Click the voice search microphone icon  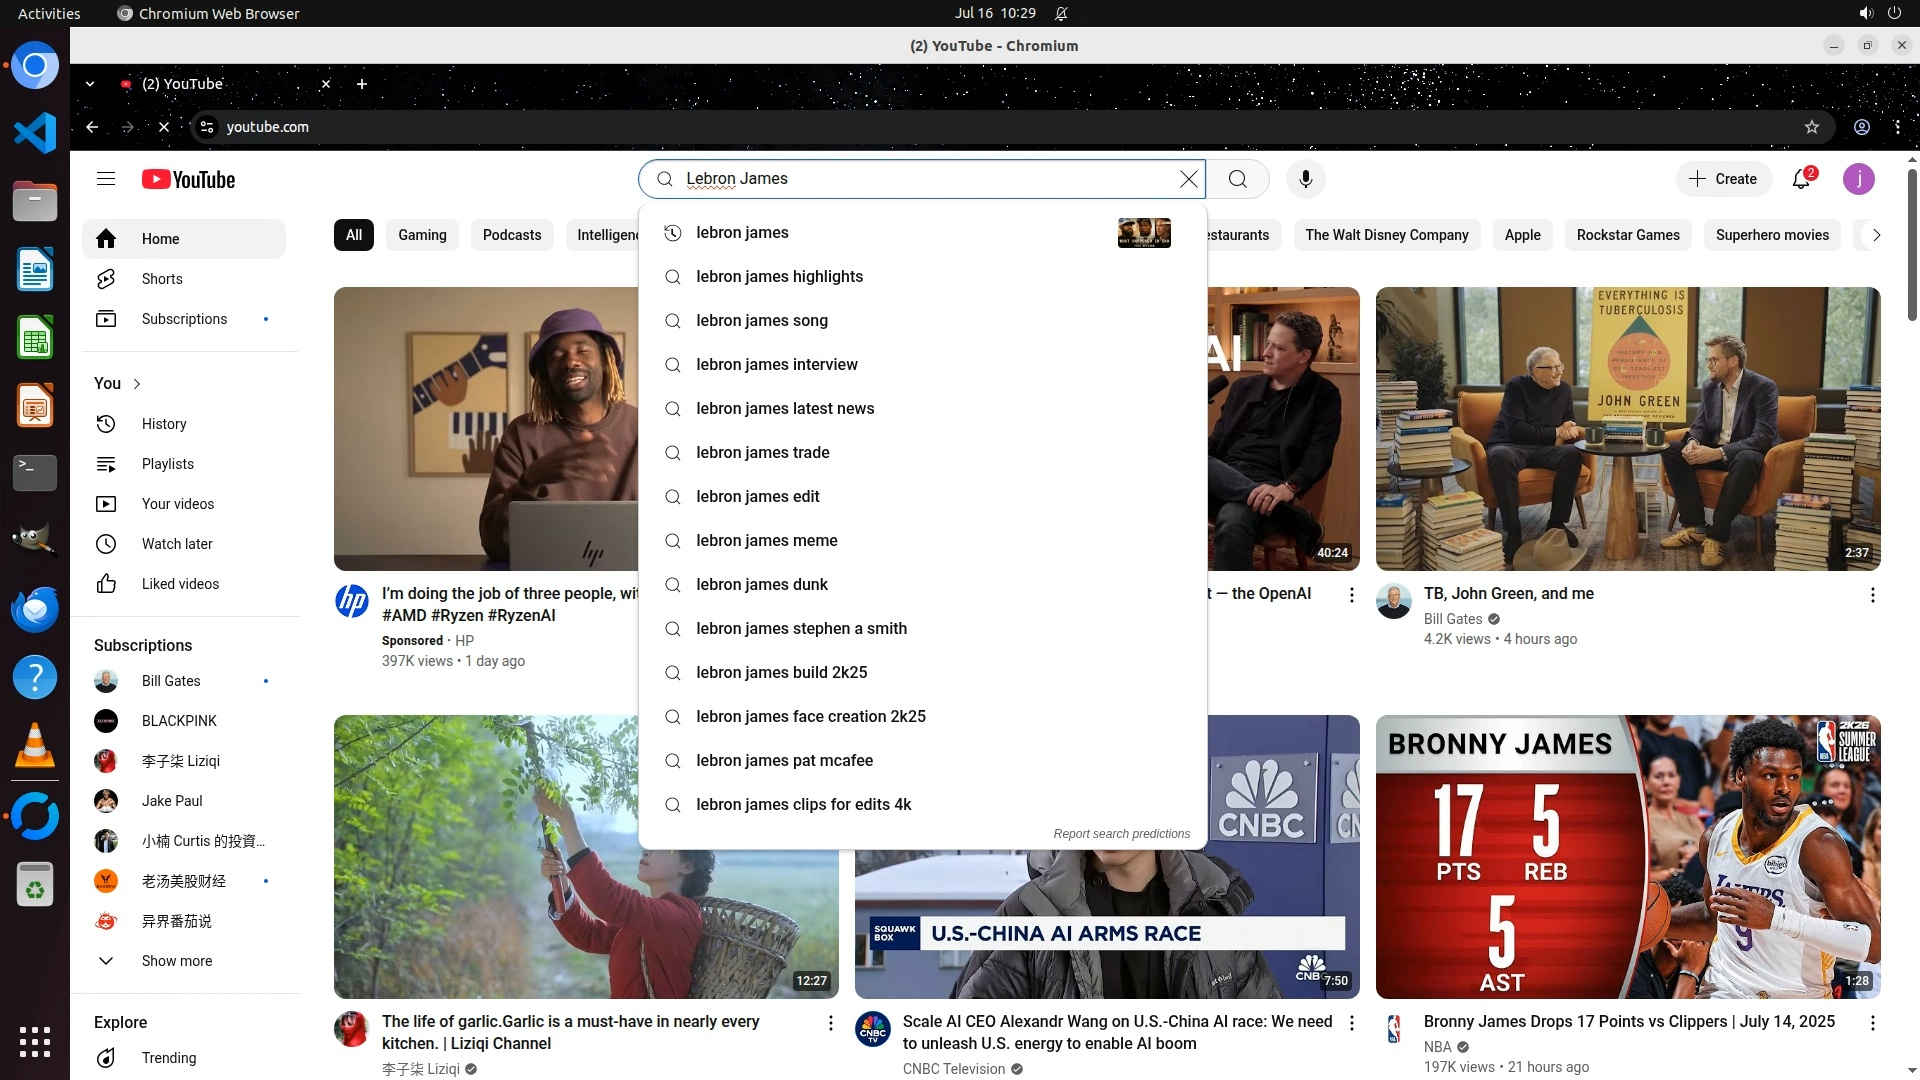[x=1305, y=179]
